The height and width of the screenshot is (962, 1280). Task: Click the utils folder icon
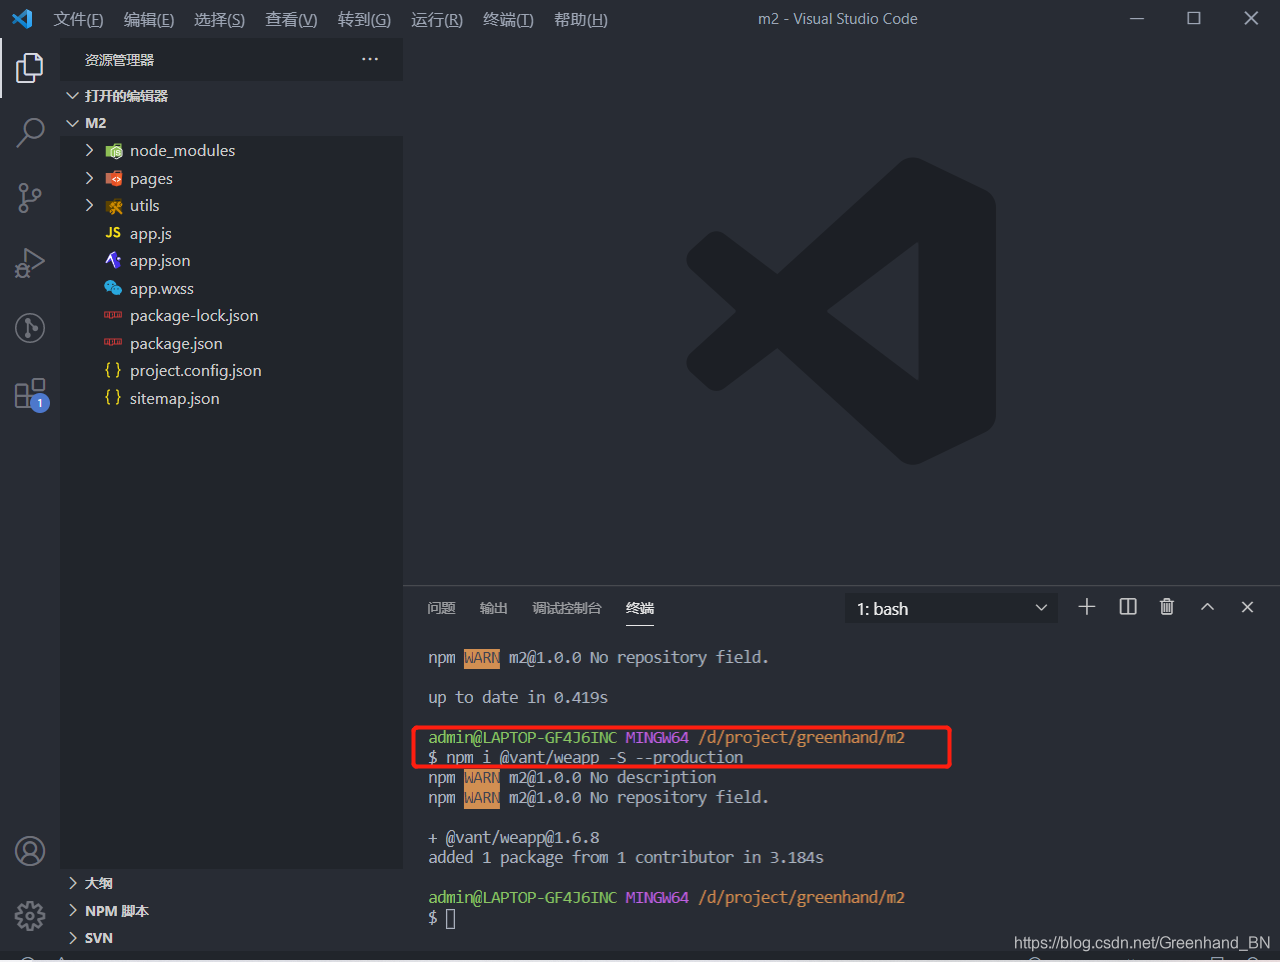[x=114, y=206]
